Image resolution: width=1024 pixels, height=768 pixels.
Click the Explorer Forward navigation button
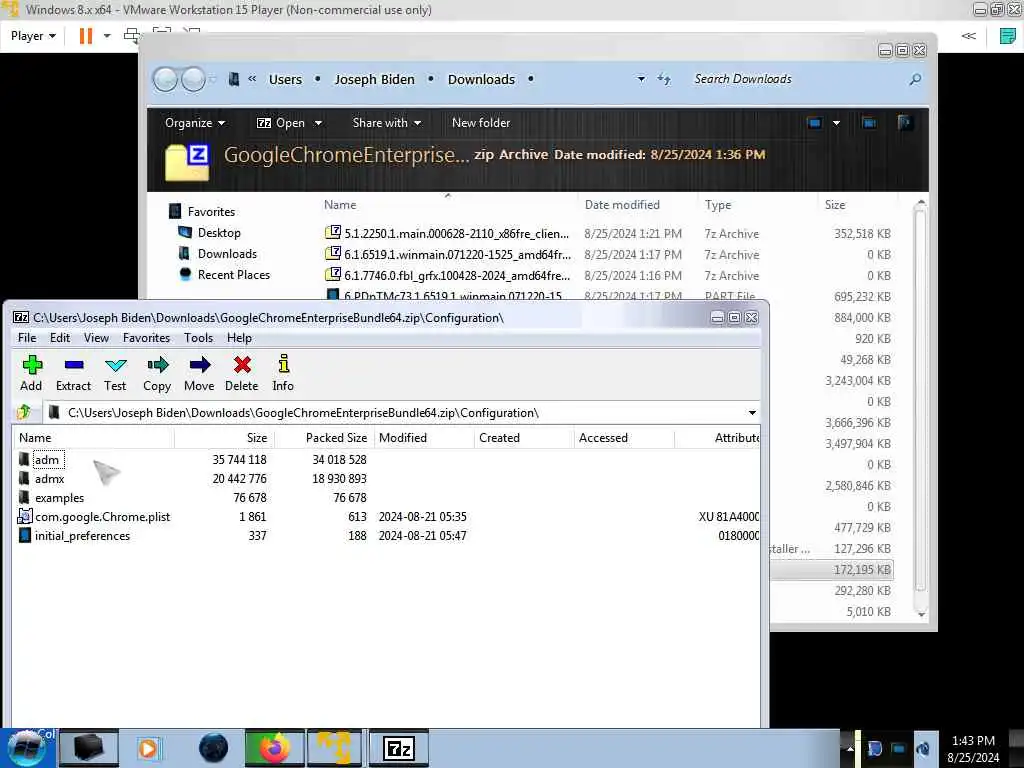(193, 80)
